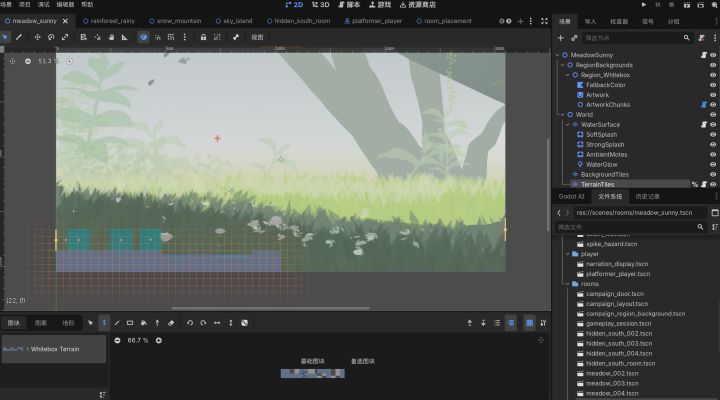Select the TileMap paint pencil tool
The height and width of the screenshot is (400, 720).
click(x=104, y=323)
